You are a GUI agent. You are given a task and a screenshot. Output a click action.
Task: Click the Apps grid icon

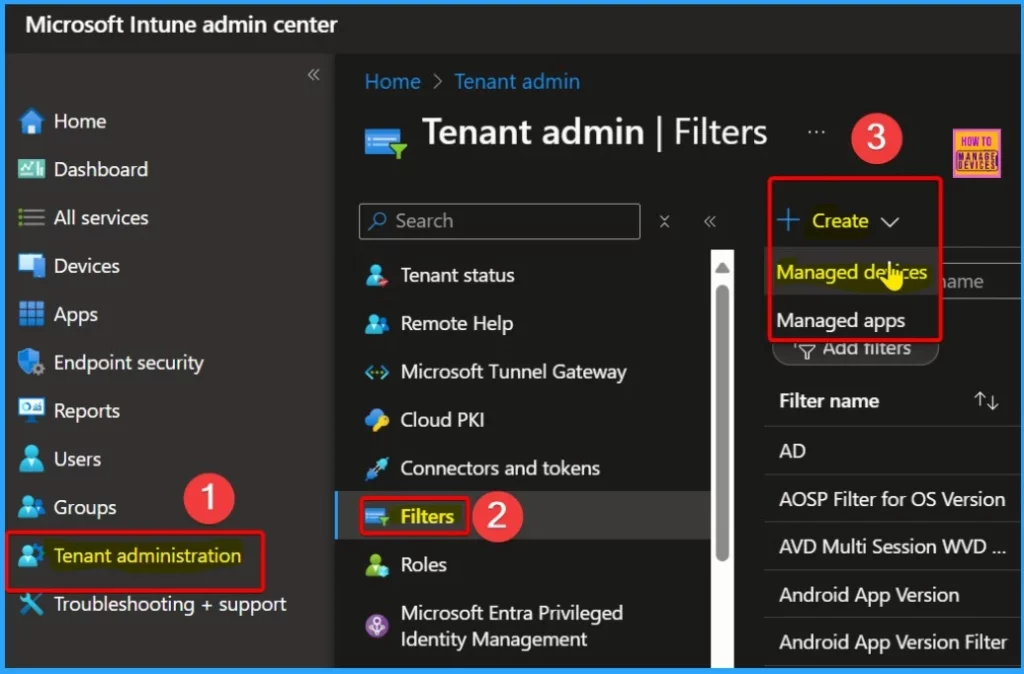point(31,314)
